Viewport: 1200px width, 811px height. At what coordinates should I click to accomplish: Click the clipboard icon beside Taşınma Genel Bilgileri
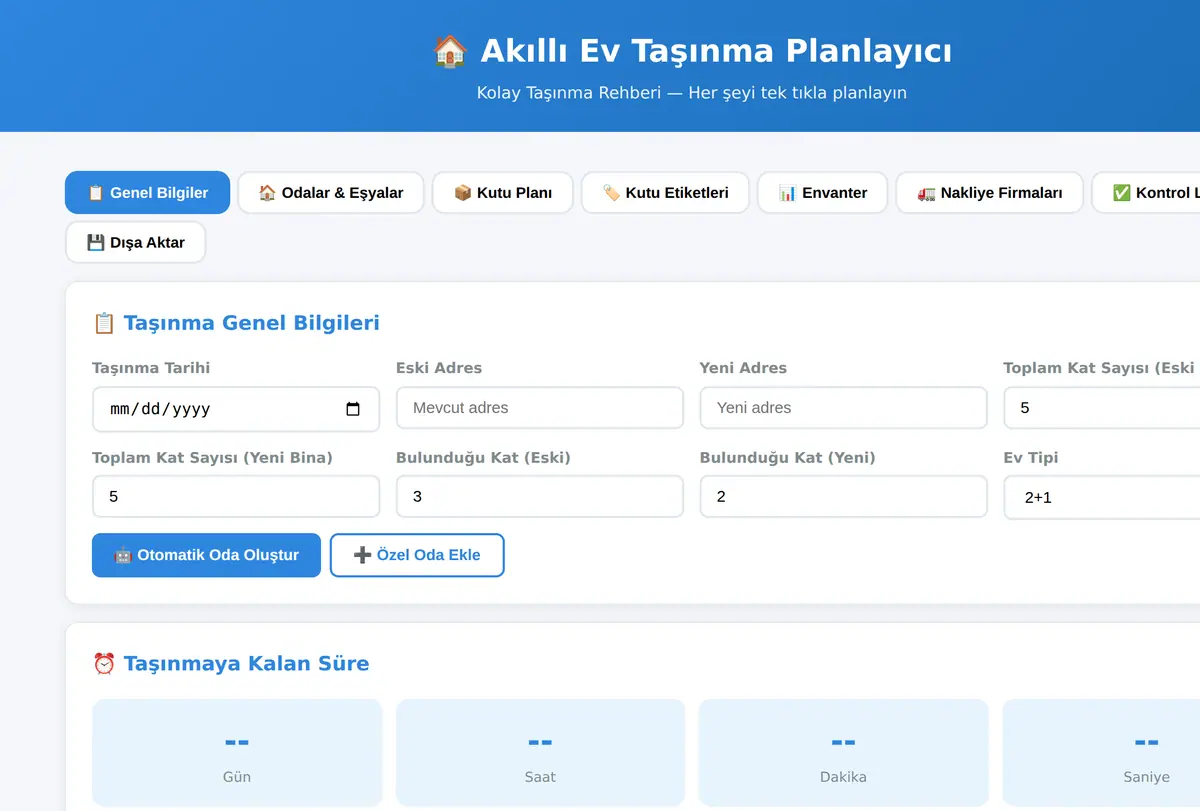point(104,323)
